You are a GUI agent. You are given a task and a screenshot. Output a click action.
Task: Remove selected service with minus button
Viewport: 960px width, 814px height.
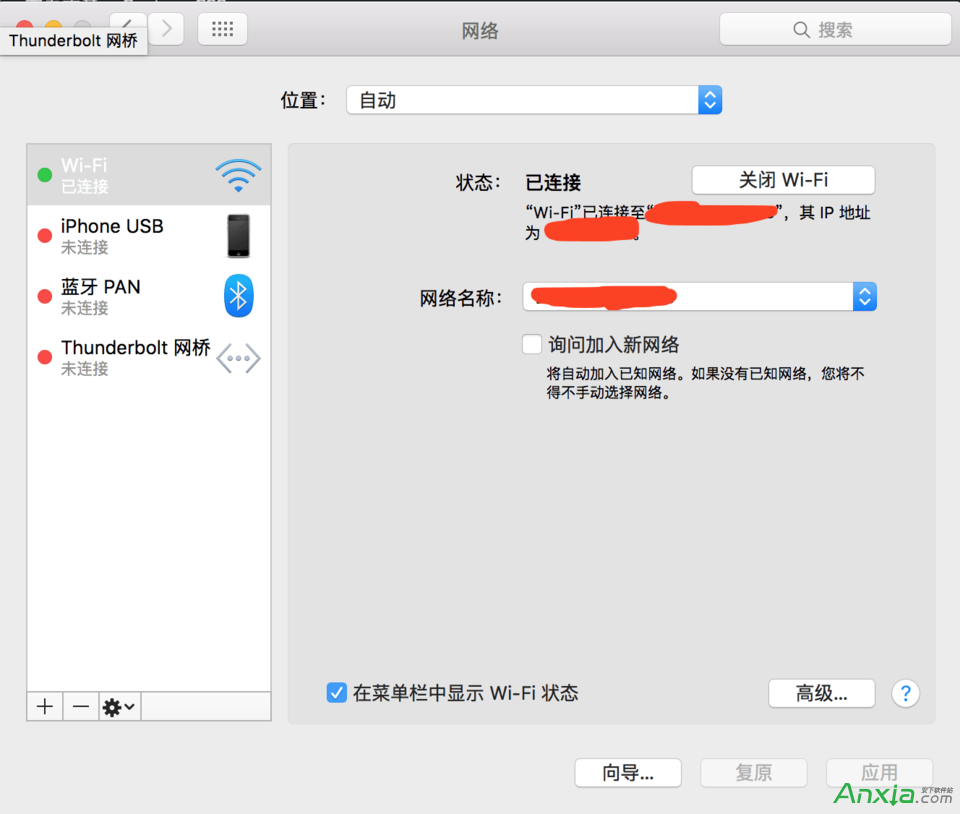click(81, 707)
